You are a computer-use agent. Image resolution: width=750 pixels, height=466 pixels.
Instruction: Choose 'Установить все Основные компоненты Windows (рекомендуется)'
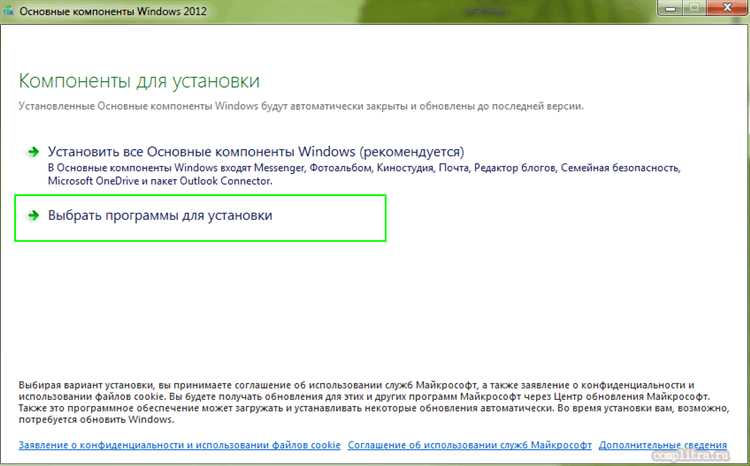[256, 152]
